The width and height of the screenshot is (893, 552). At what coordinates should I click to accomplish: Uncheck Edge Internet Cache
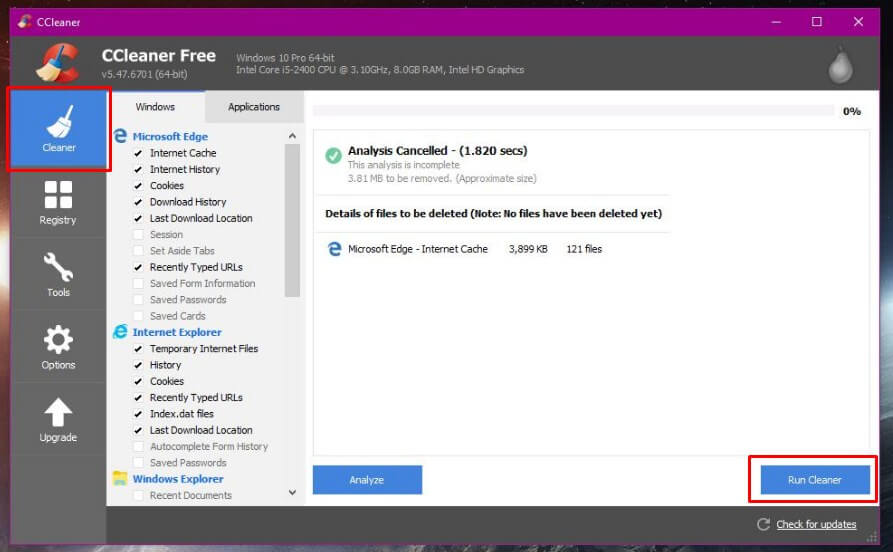tap(138, 153)
